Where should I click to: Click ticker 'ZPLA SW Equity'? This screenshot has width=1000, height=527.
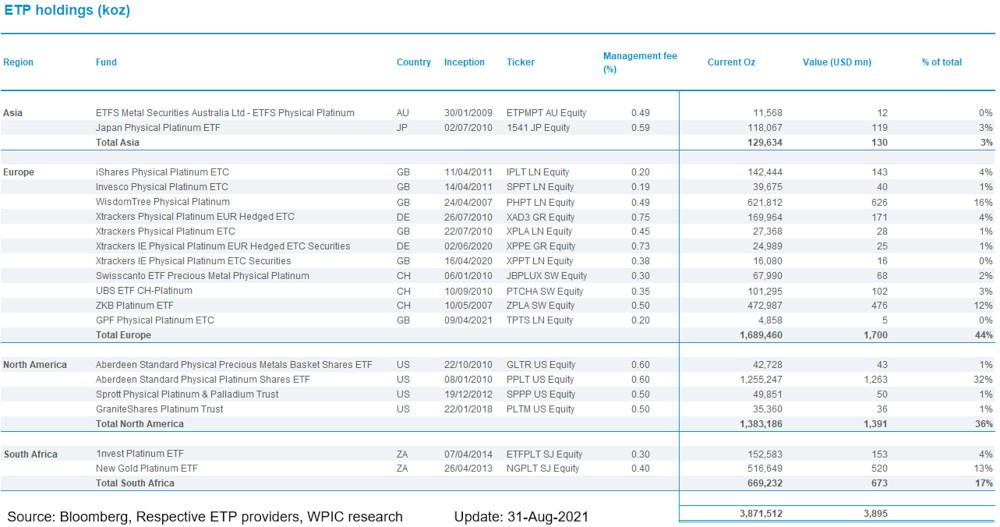point(540,306)
